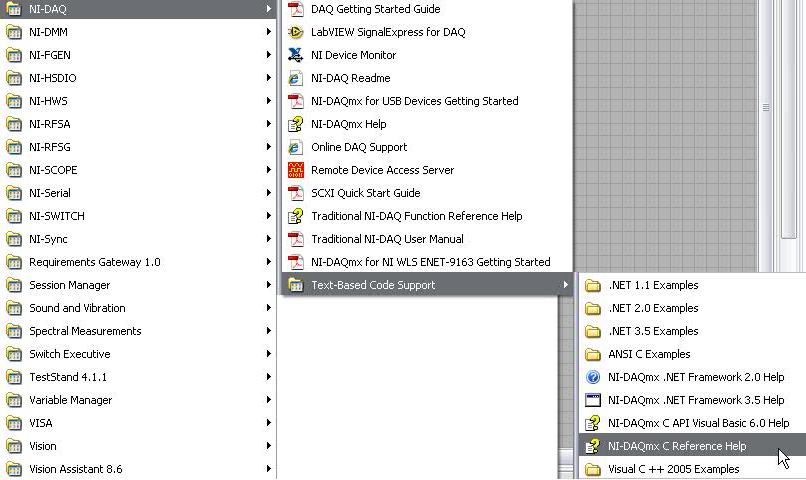The image size is (806, 480).
Task: Click the Visual C ++ 2005 Examples folder icon
Action: tap(593, 469)
